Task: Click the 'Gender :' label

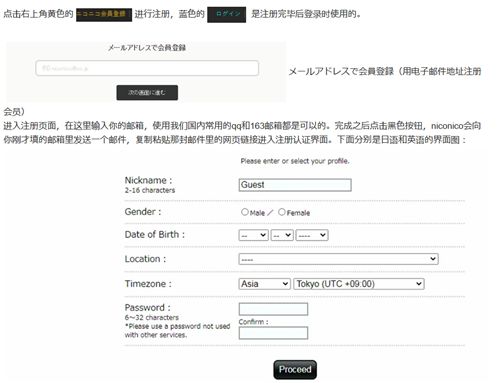Action: click(143, 212)
